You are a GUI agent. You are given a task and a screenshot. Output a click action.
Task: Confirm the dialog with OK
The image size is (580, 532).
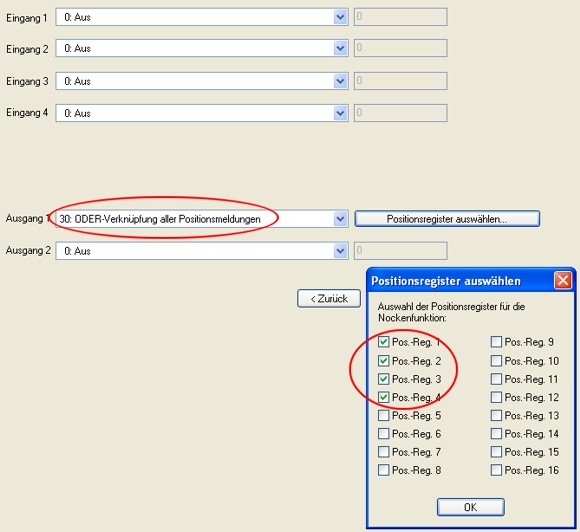click(471, 507)
